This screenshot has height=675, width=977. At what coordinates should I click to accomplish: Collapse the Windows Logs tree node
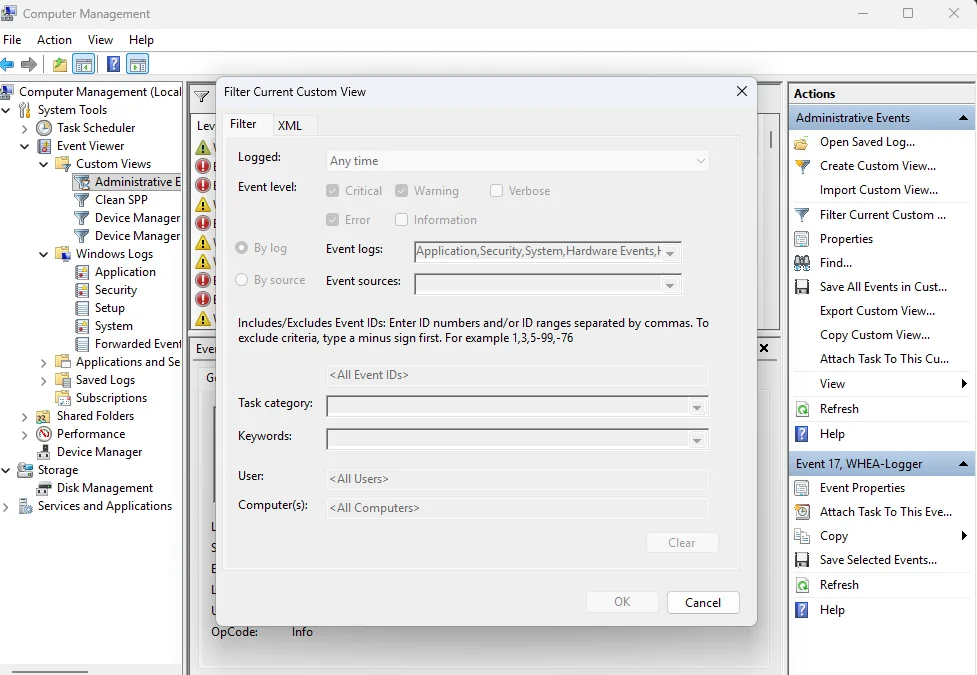[44, 254]
